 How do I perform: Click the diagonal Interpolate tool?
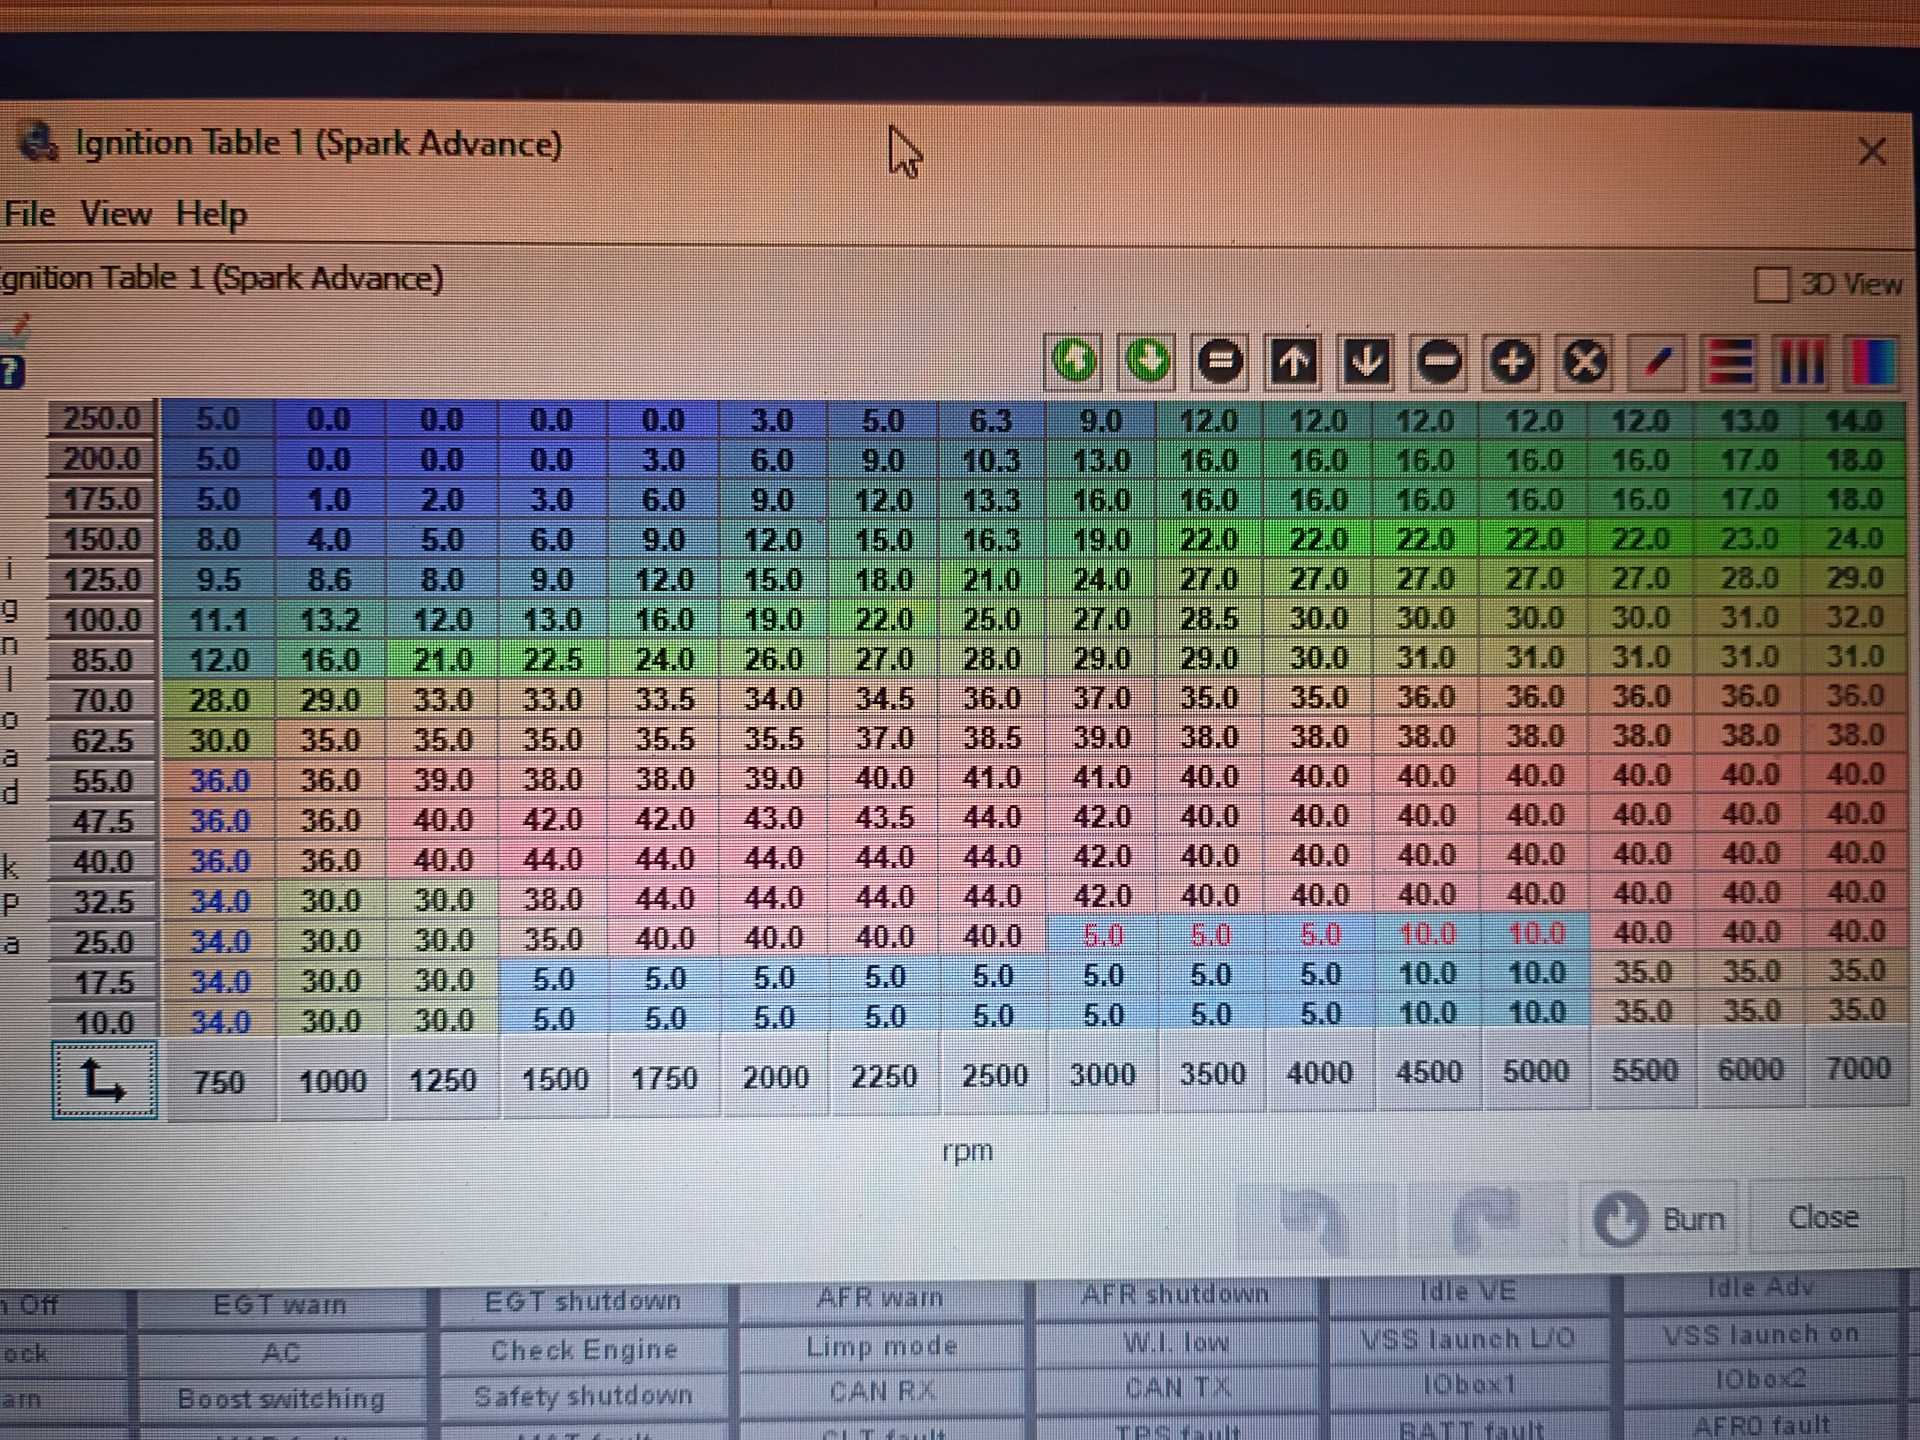click(x=1658, y=361)
